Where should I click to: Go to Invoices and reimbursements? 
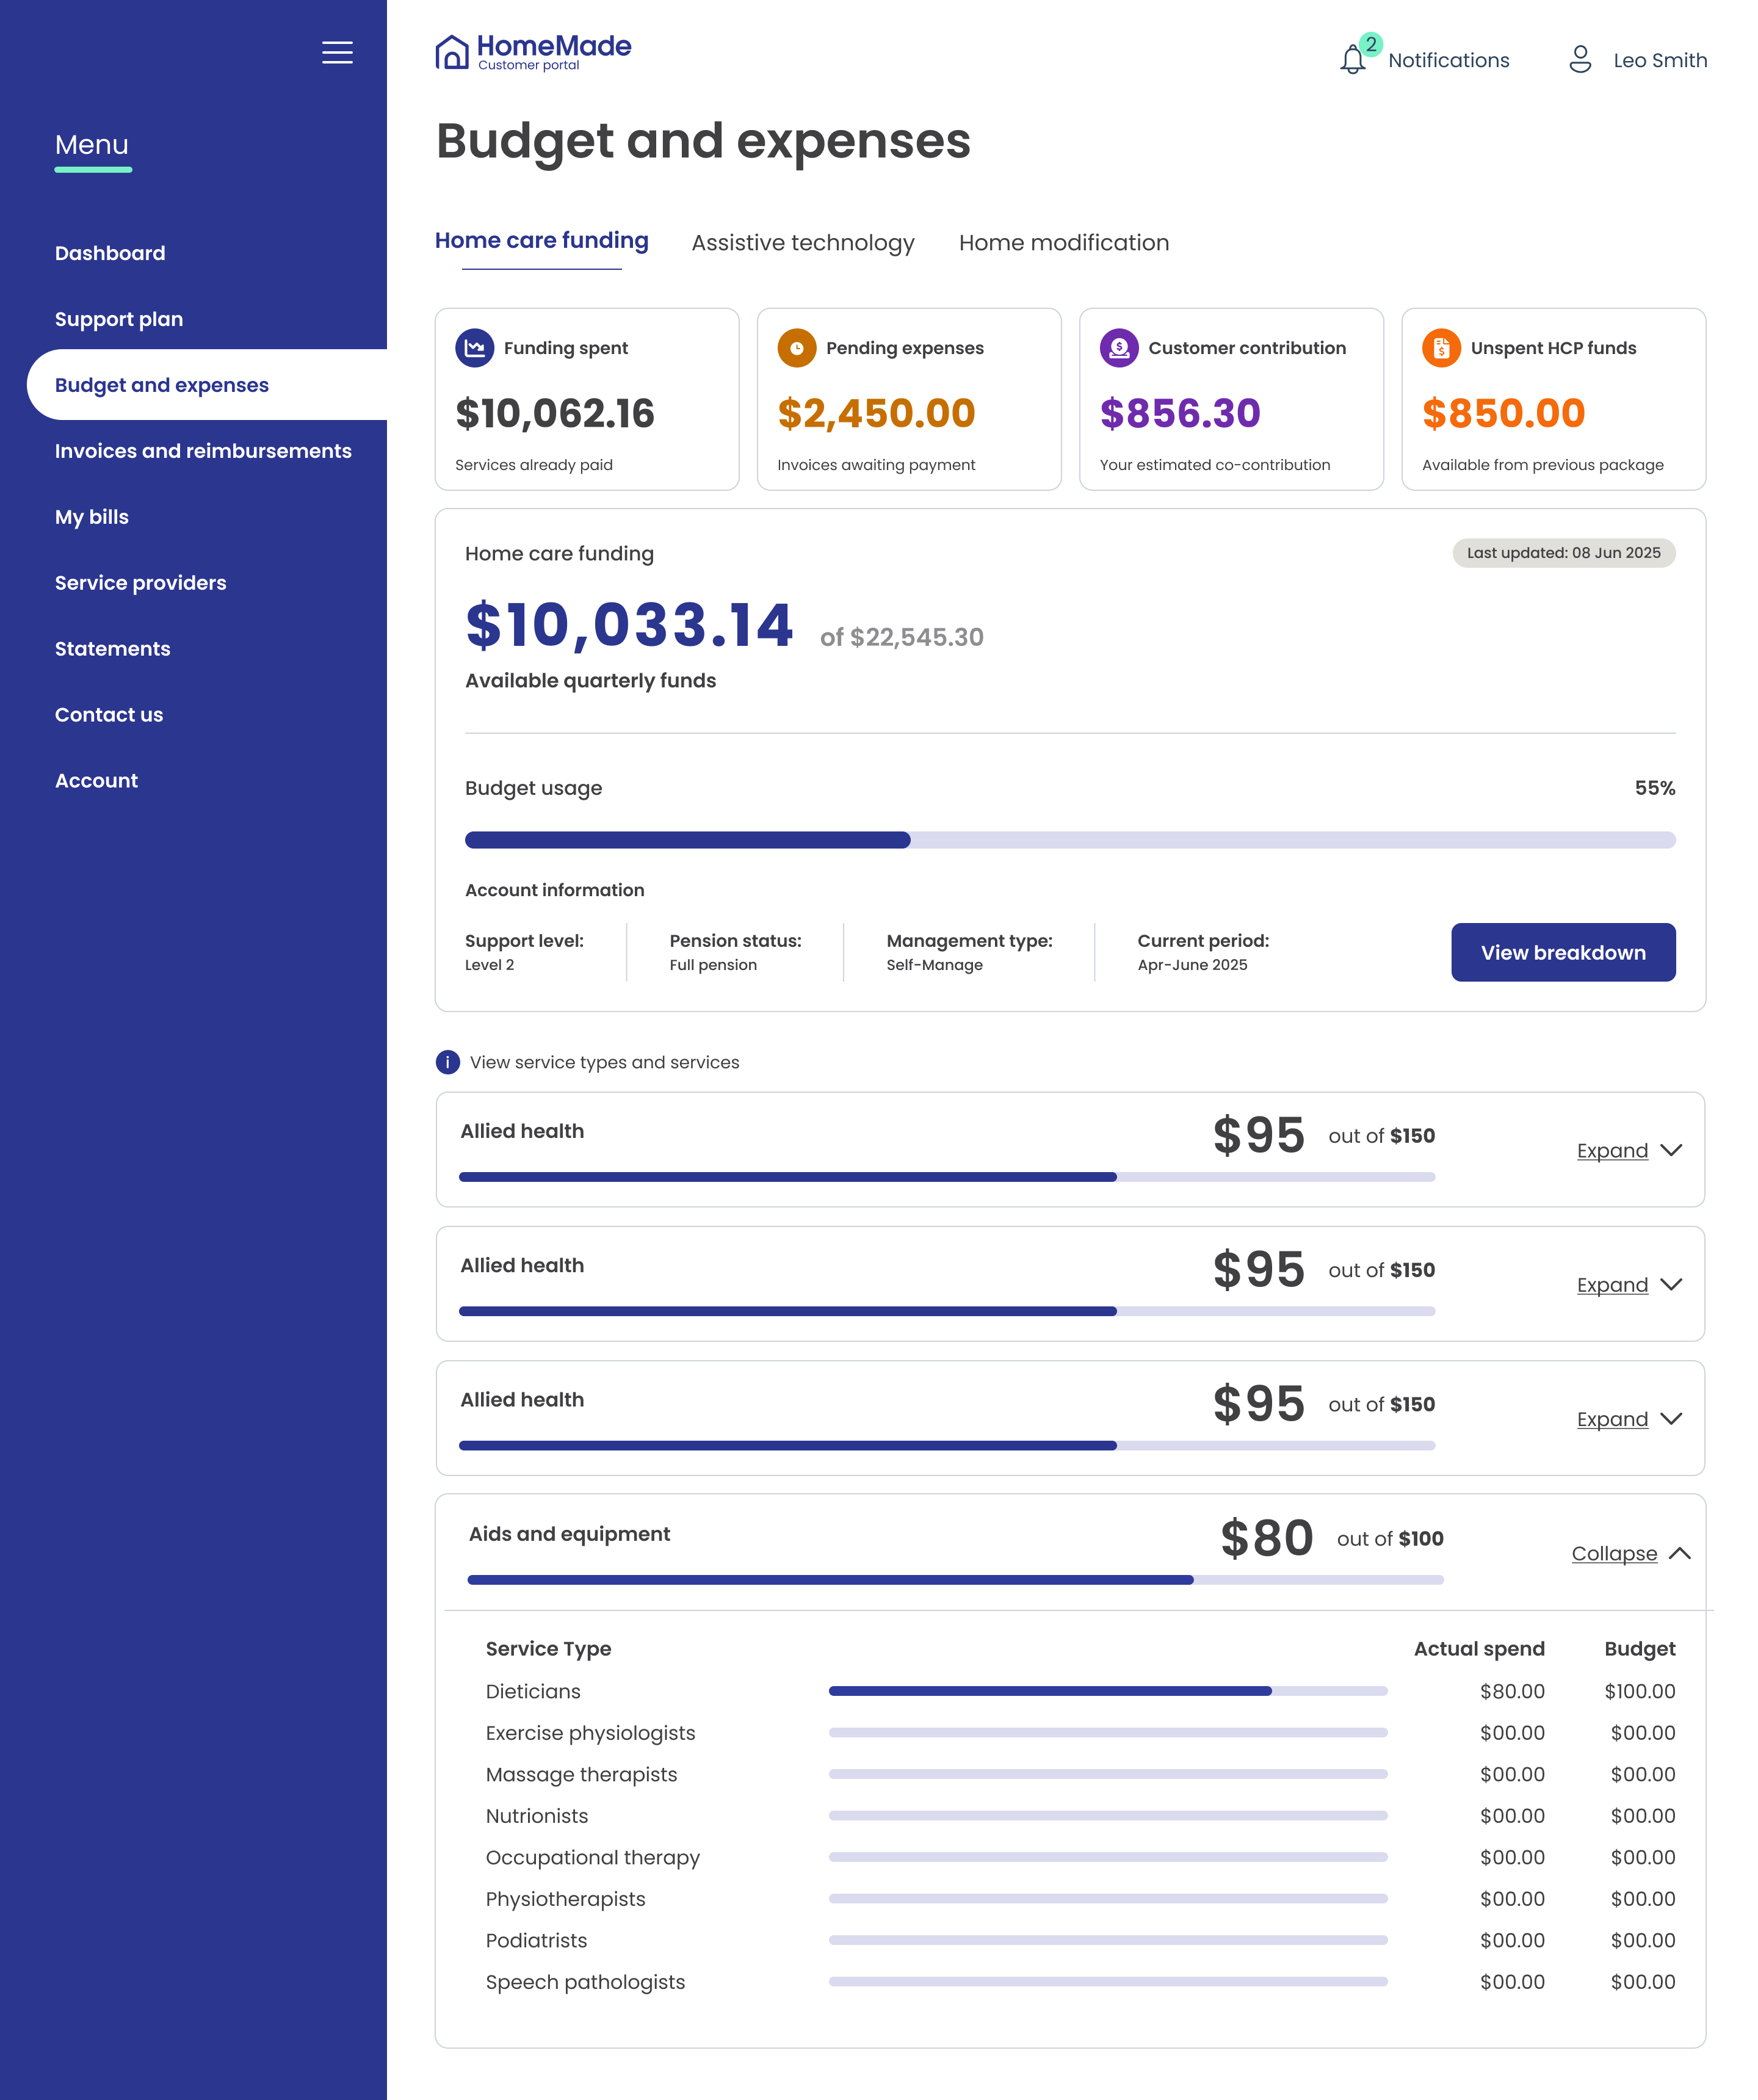tap(203, 451)
